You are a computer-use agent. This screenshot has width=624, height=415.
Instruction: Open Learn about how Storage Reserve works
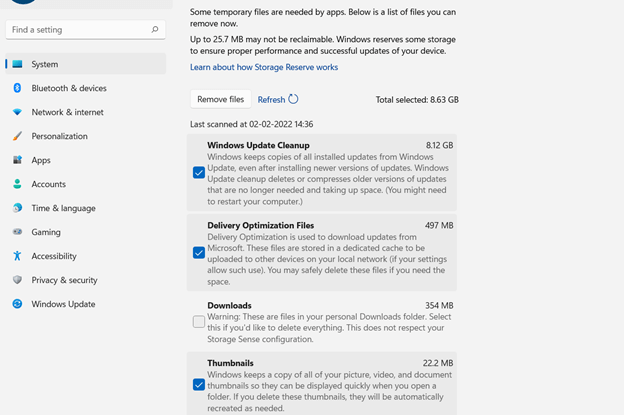point(264,67)
